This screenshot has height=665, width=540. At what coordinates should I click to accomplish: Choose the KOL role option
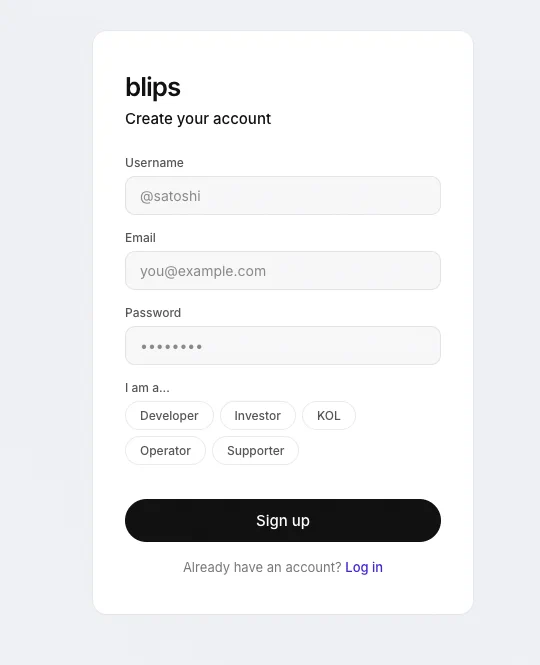tap(329, 416)
